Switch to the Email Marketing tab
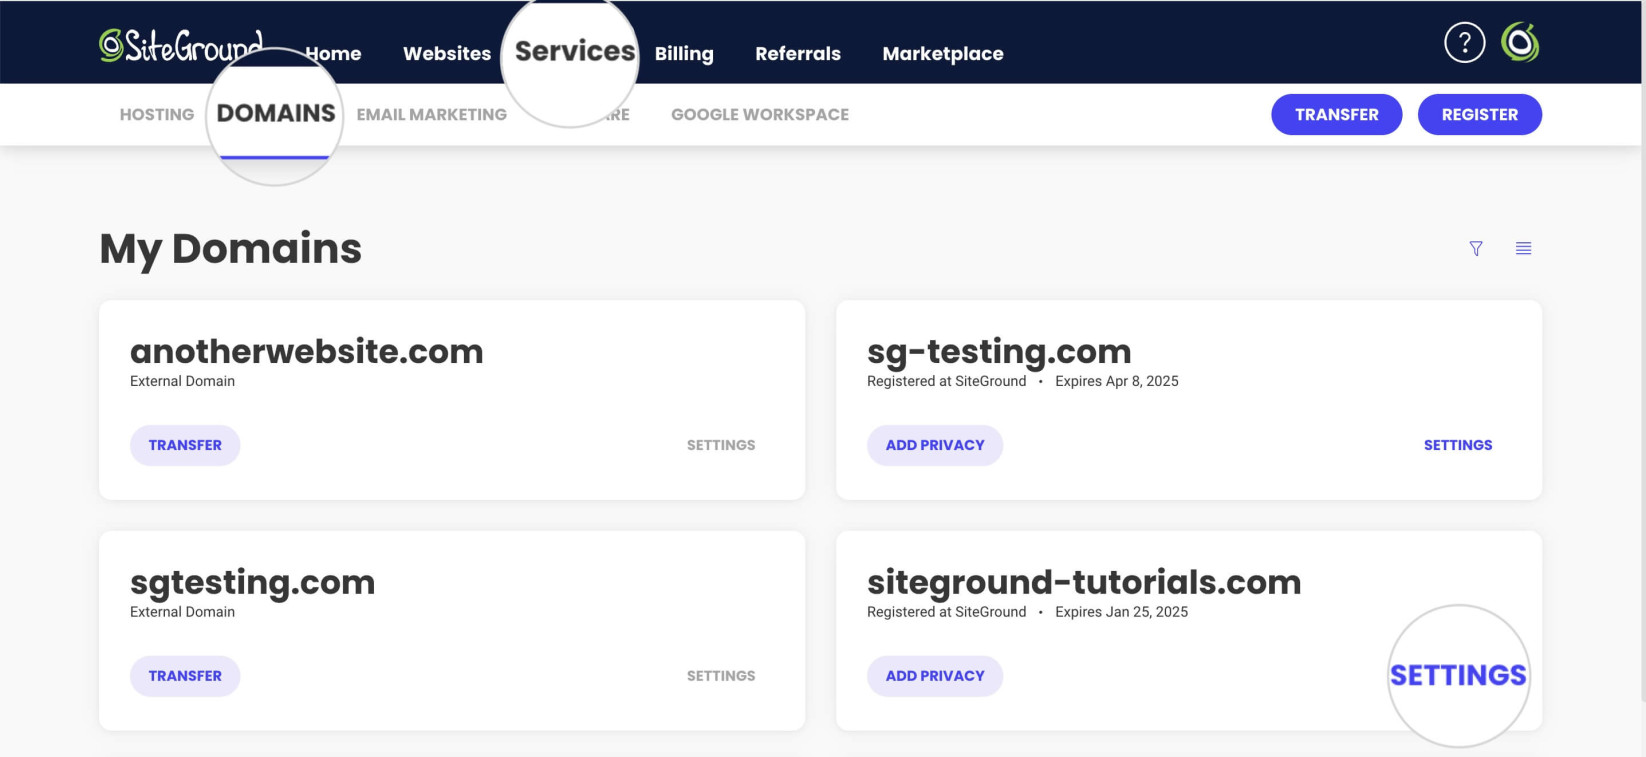 pyautogui.click(x=432, y=114)
